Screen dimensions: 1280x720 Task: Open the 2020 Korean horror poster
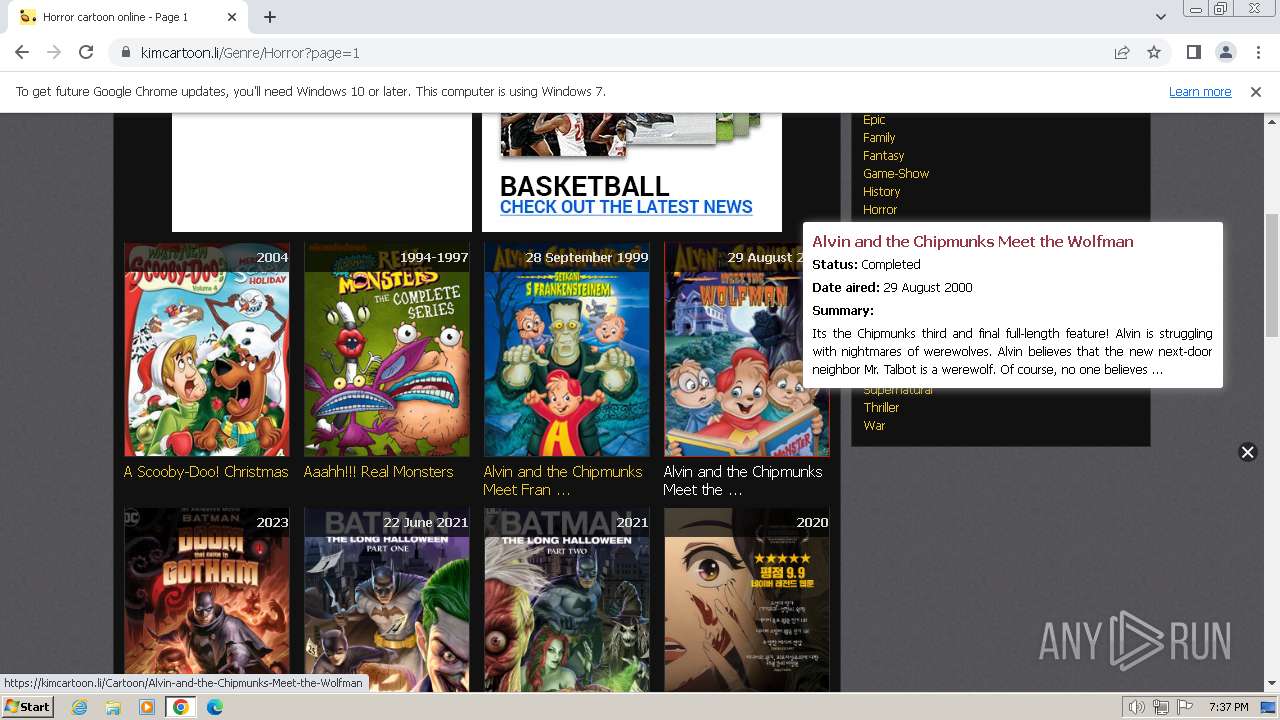pyautogui.click(x=747, y=600)
